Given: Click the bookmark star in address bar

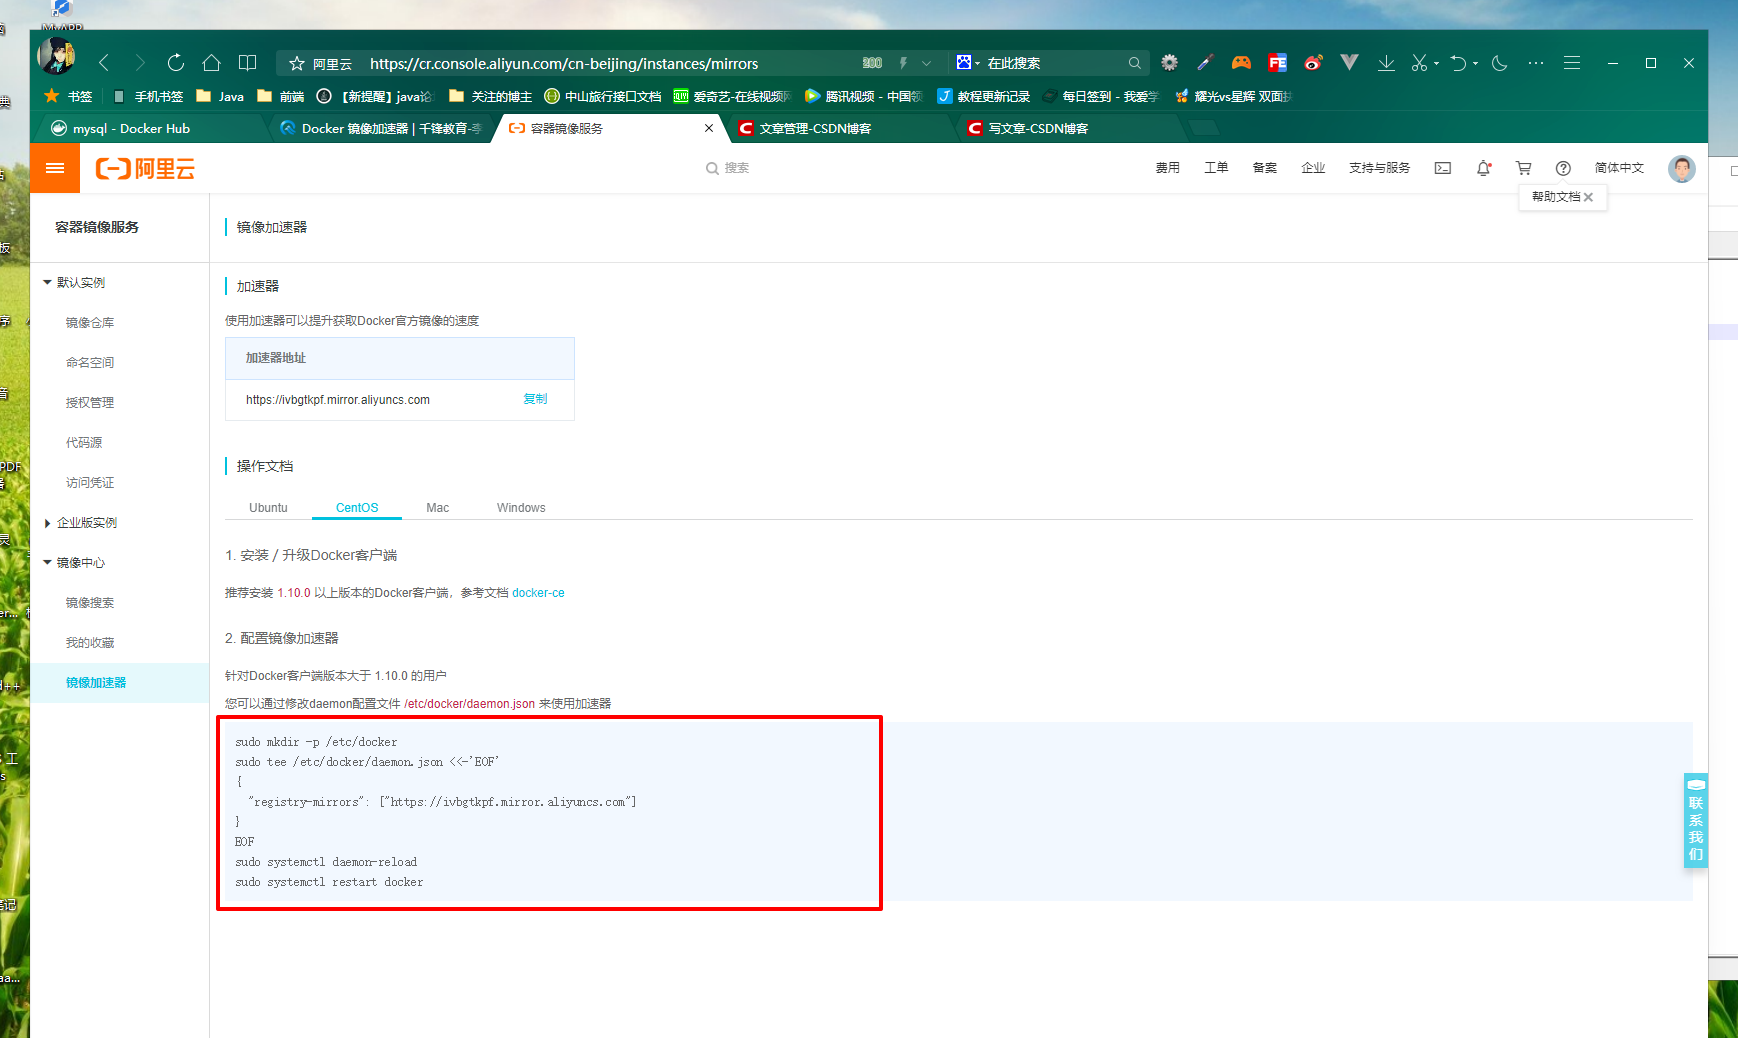Looking at the screenshot, I should 297,63.
